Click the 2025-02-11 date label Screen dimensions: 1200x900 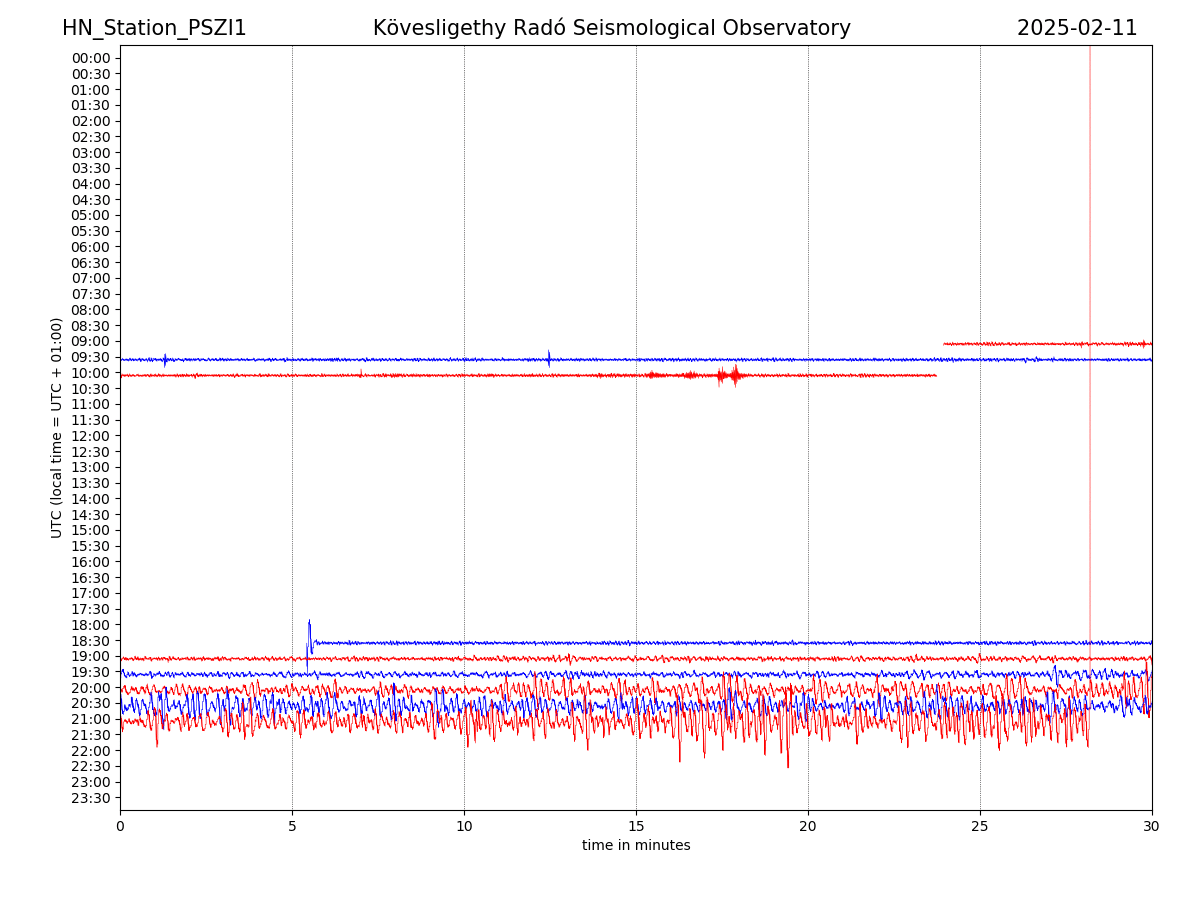click(1076, 28)
